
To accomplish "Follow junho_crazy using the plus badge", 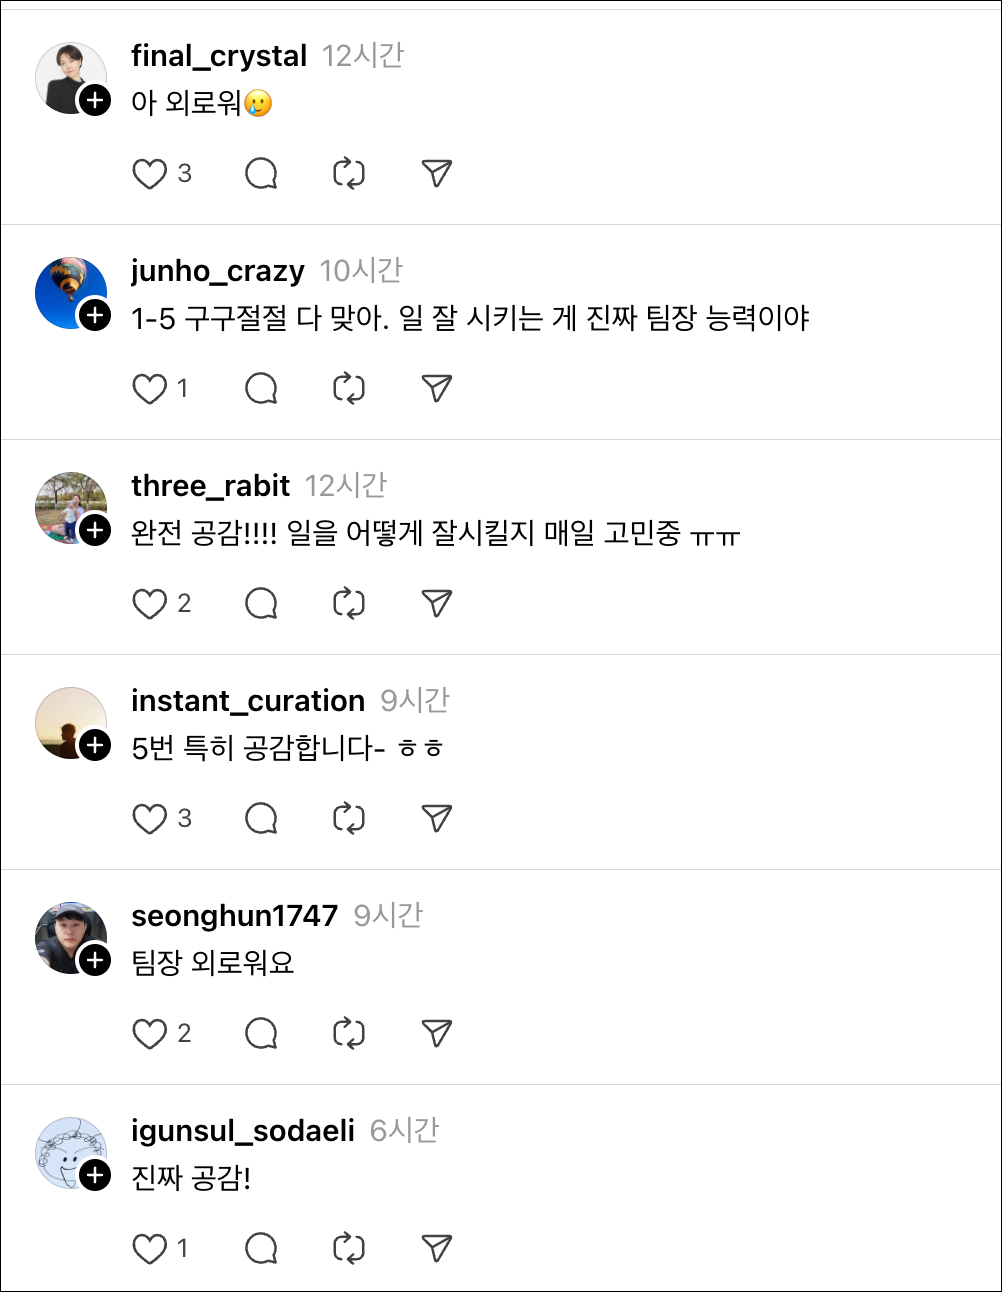I will pyautogui.click(x=95, y=315).
